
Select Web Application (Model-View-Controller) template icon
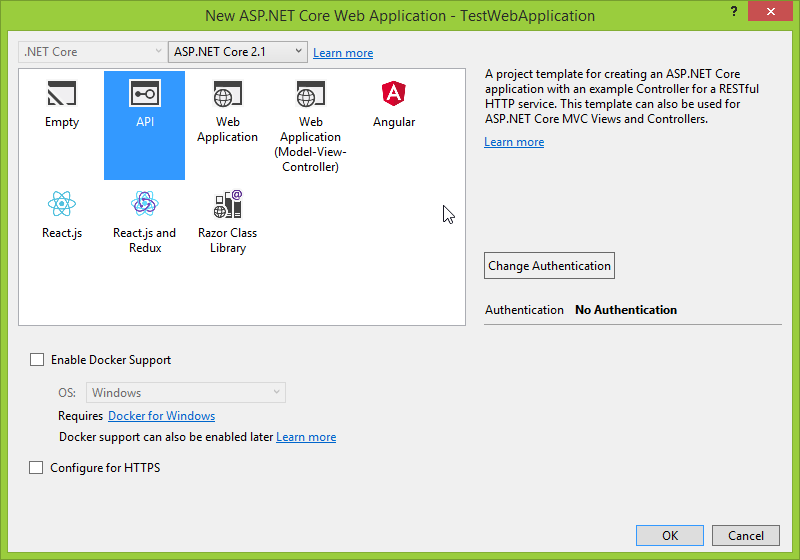(310, 94)
